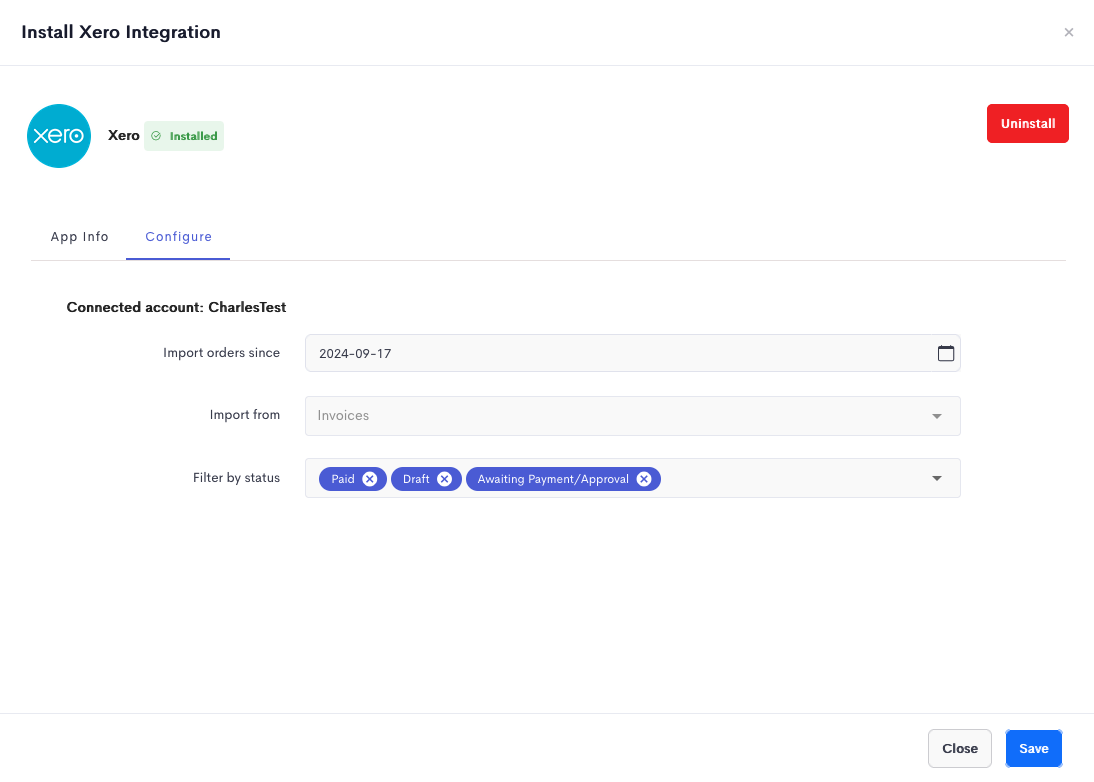Click the Filter by status label
The width and height of the screenshot is (1094, 782).
[236, 477]
